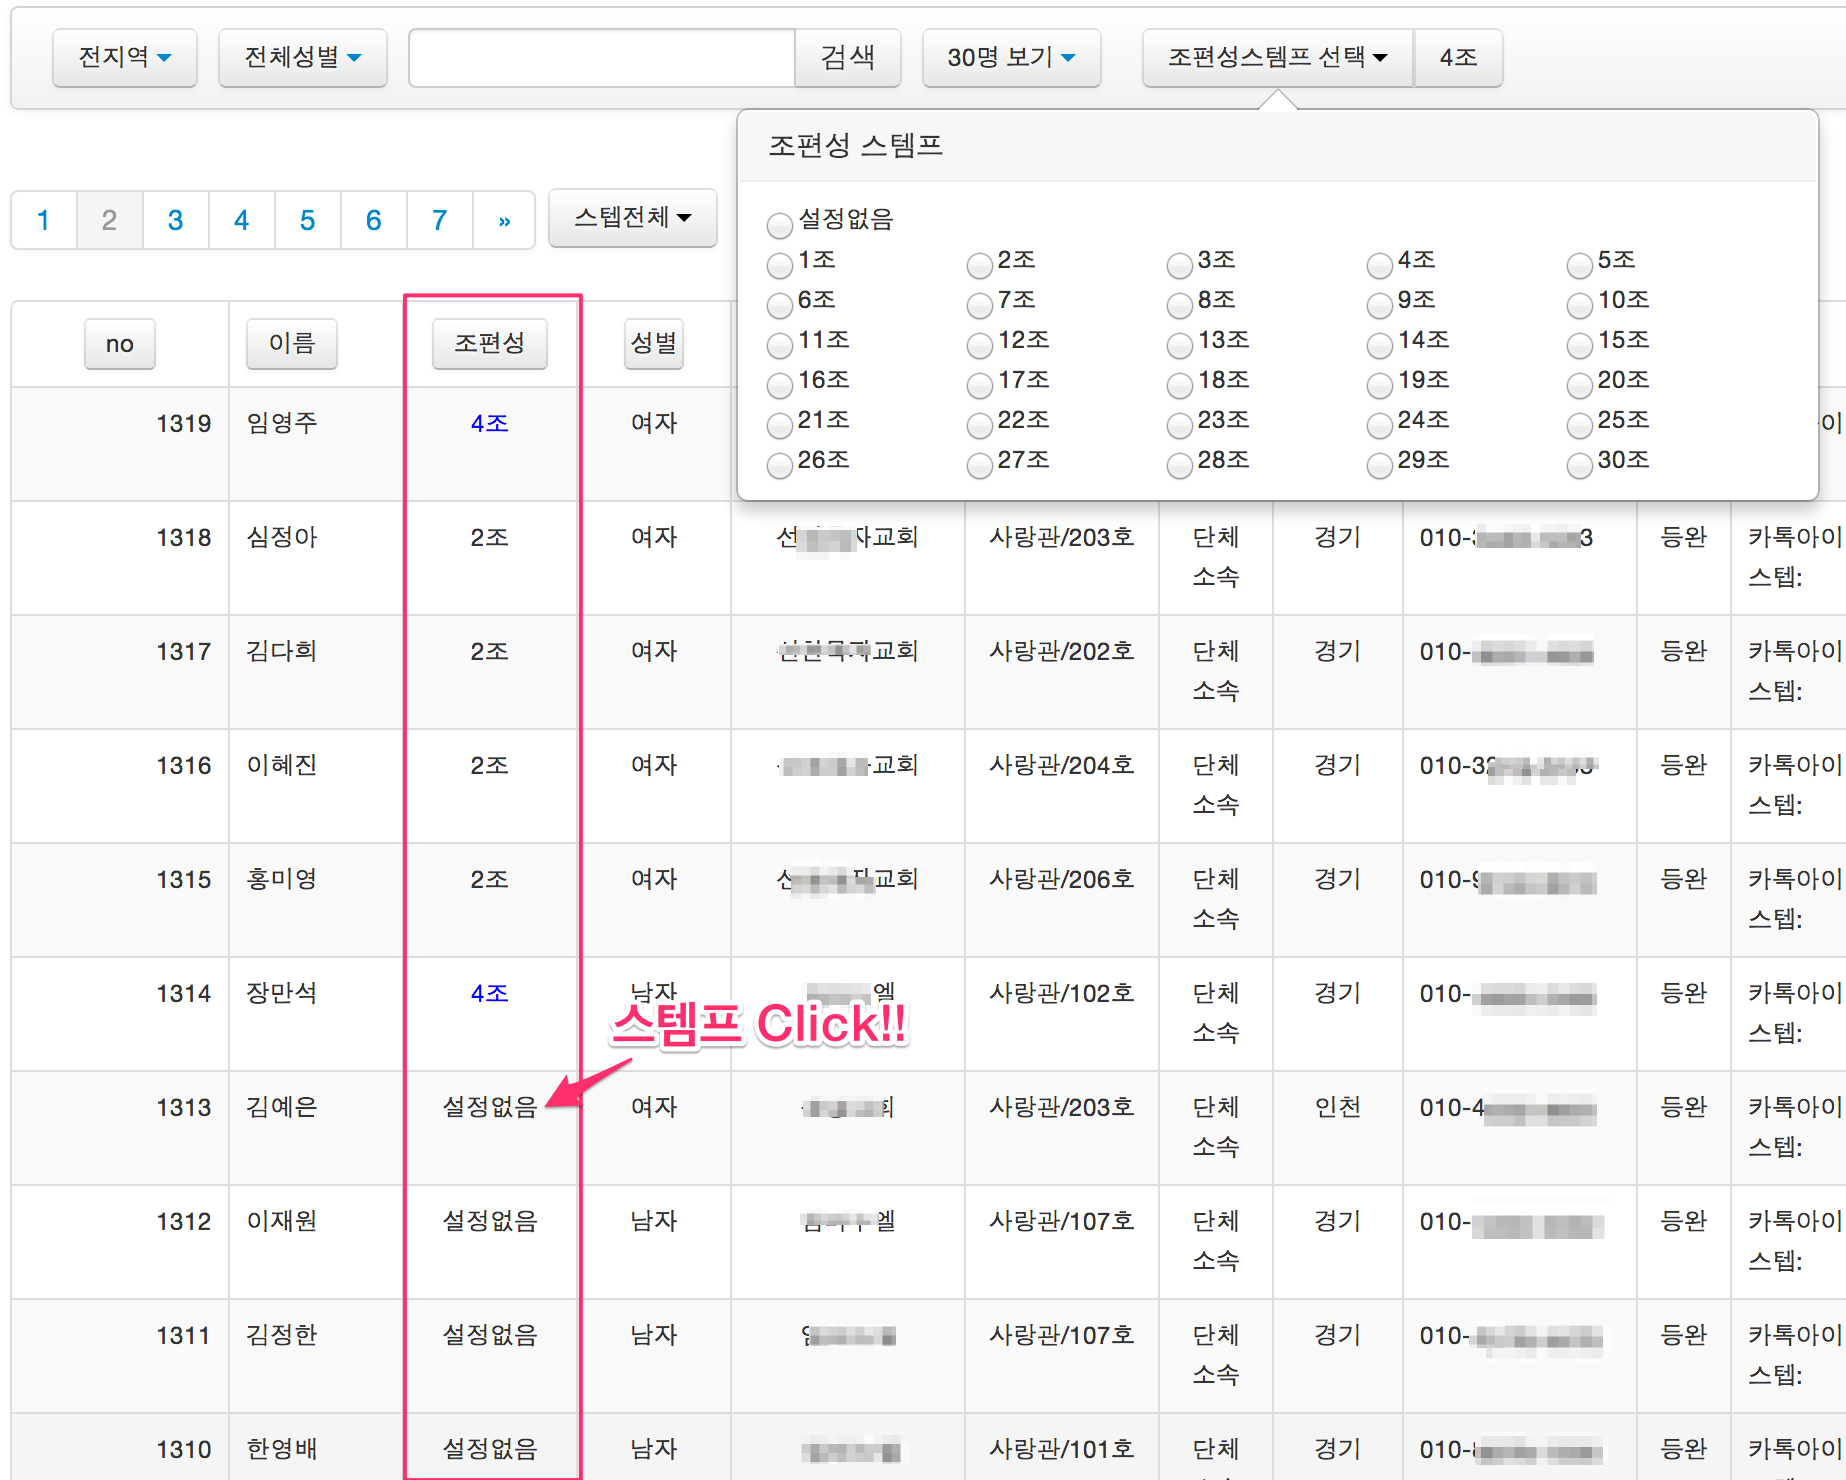The image size is (1846, 1480).
Task: Click 2조 in the 홍미영 row
Action: tap(490, 880)
